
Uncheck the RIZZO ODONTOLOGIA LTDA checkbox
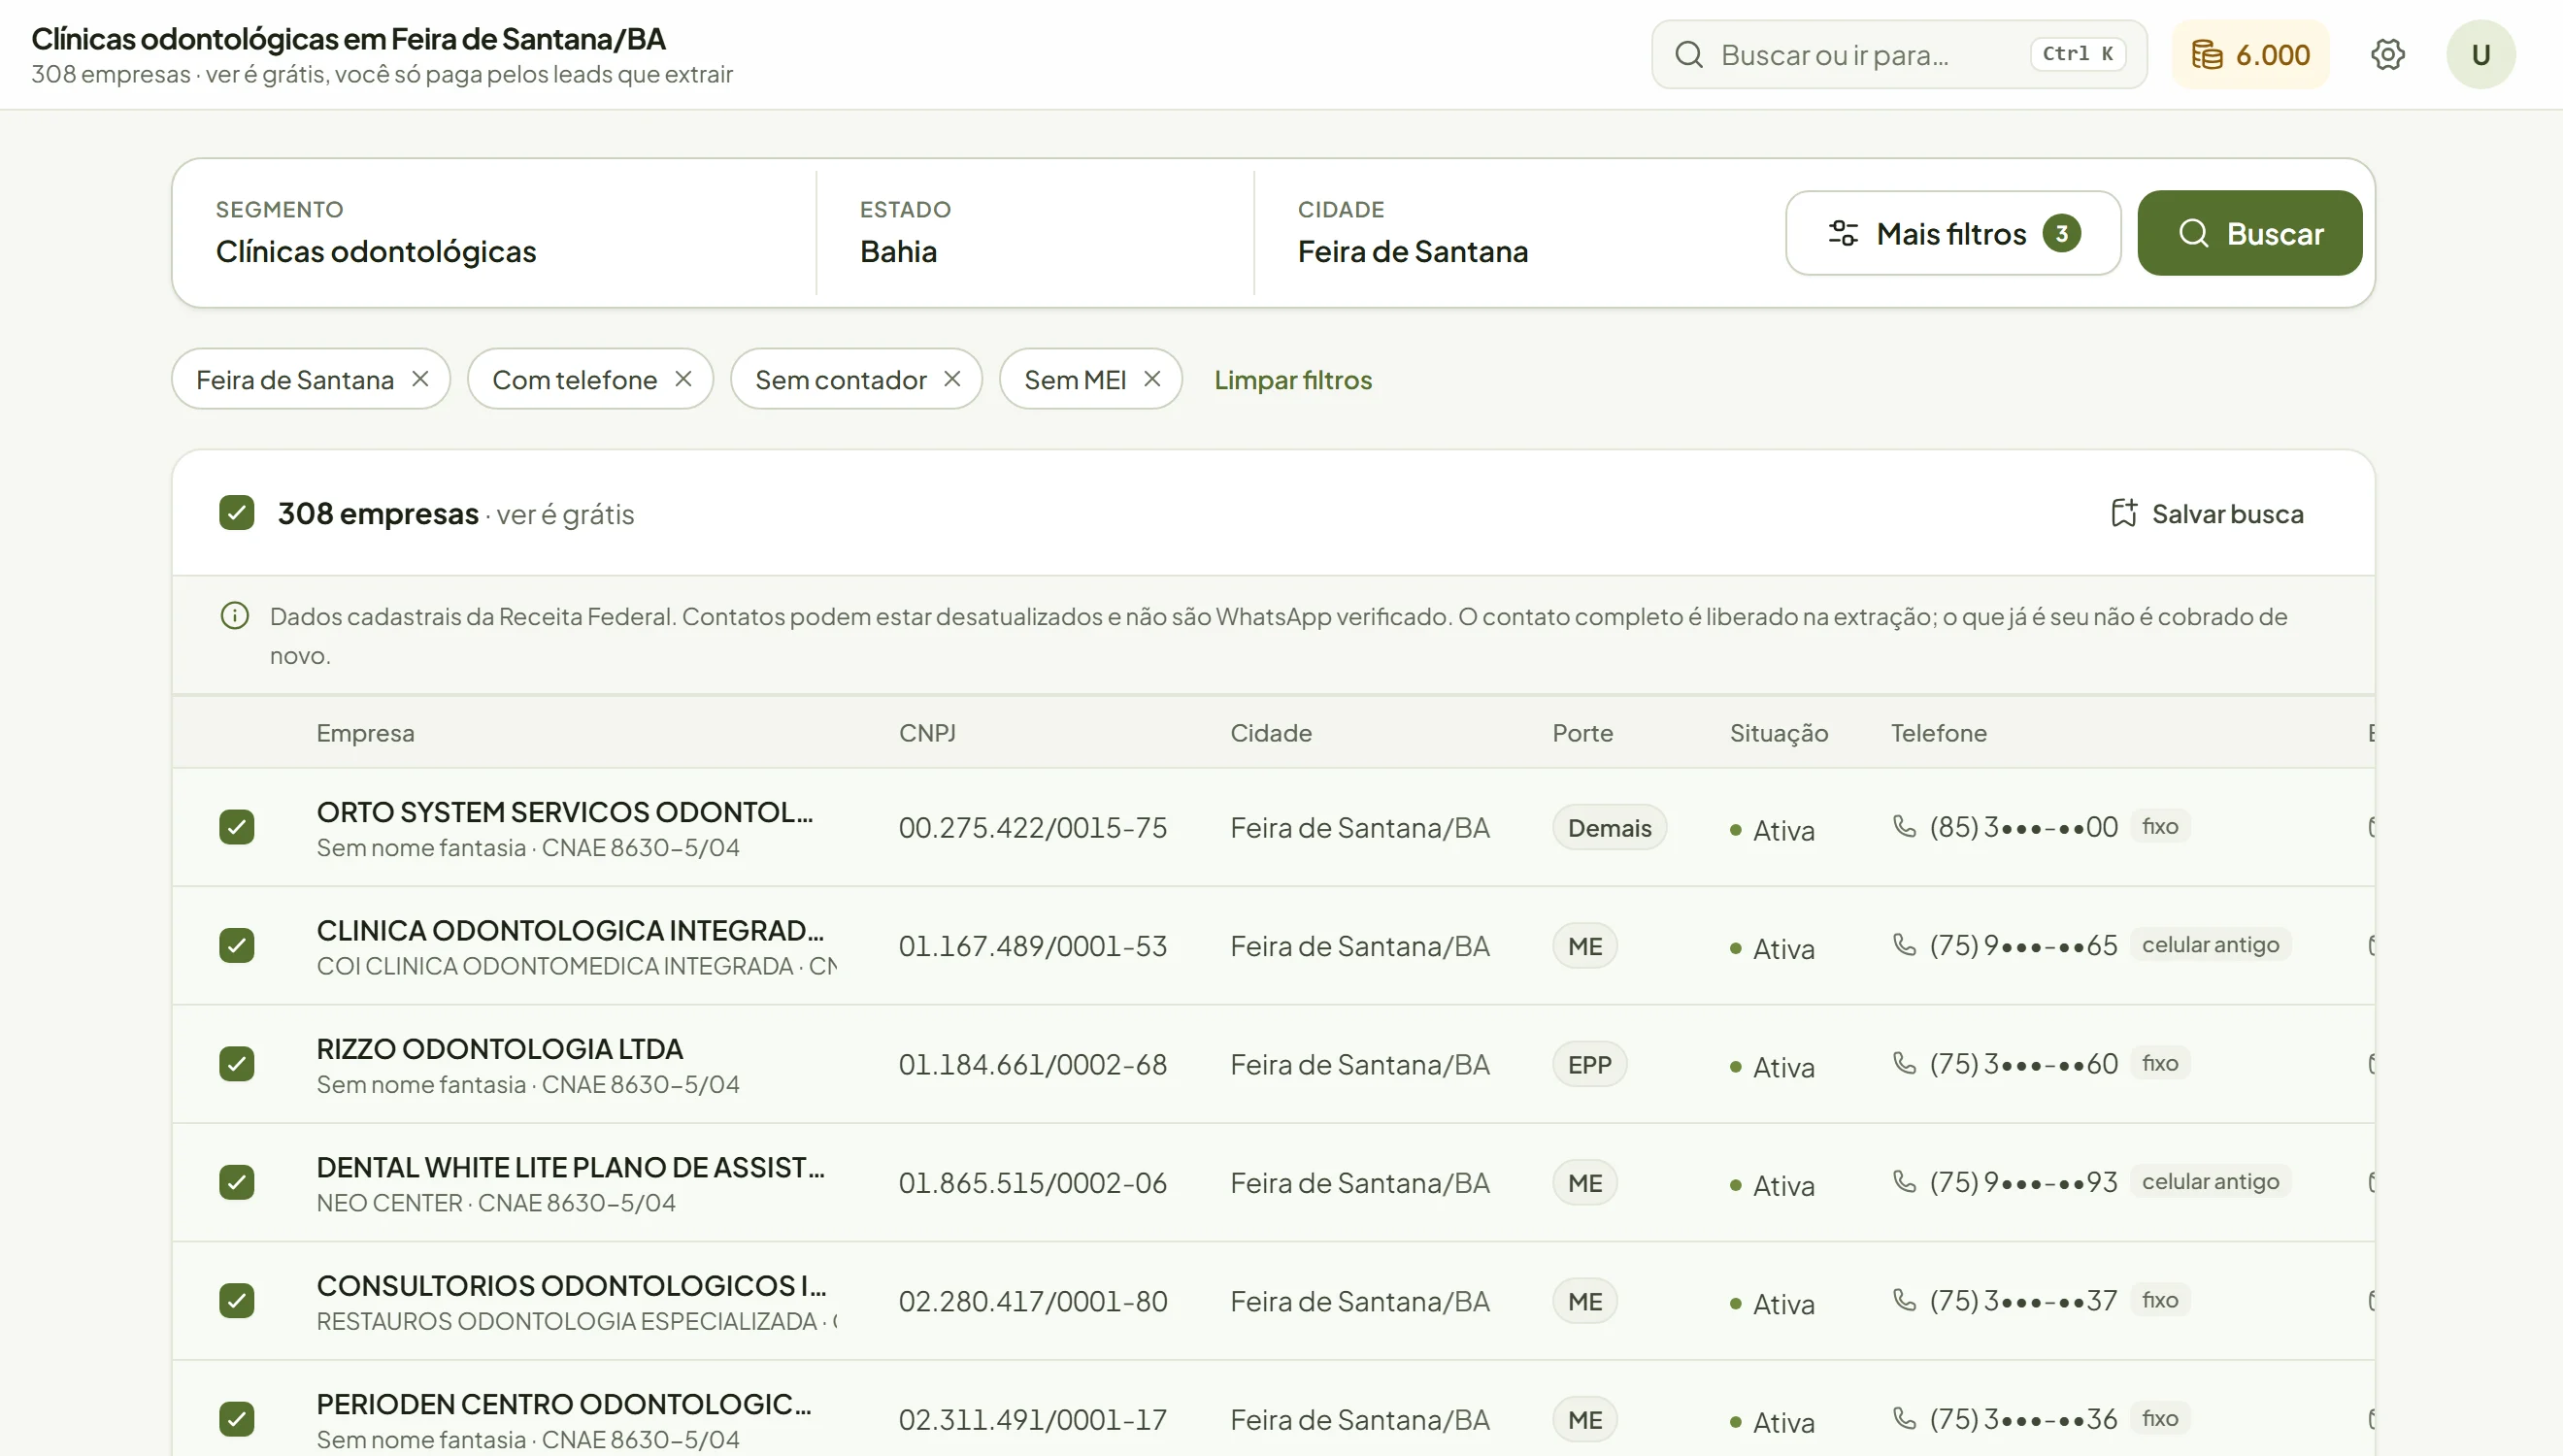pyautogui.click(x=237, y=1063)
